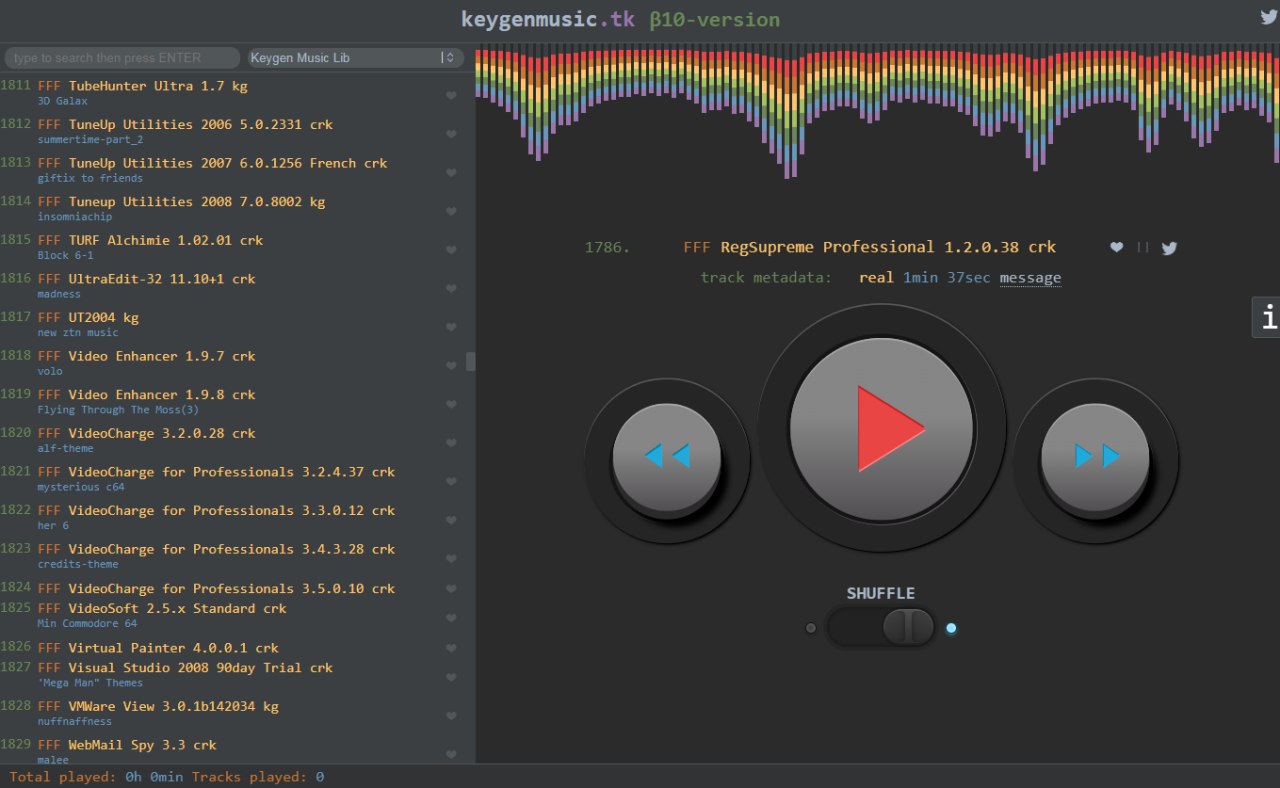Heart TuneUp Utilities 2007 French crk
The height and width of the screenshot is (788, 1280).
tap(451, 172)
